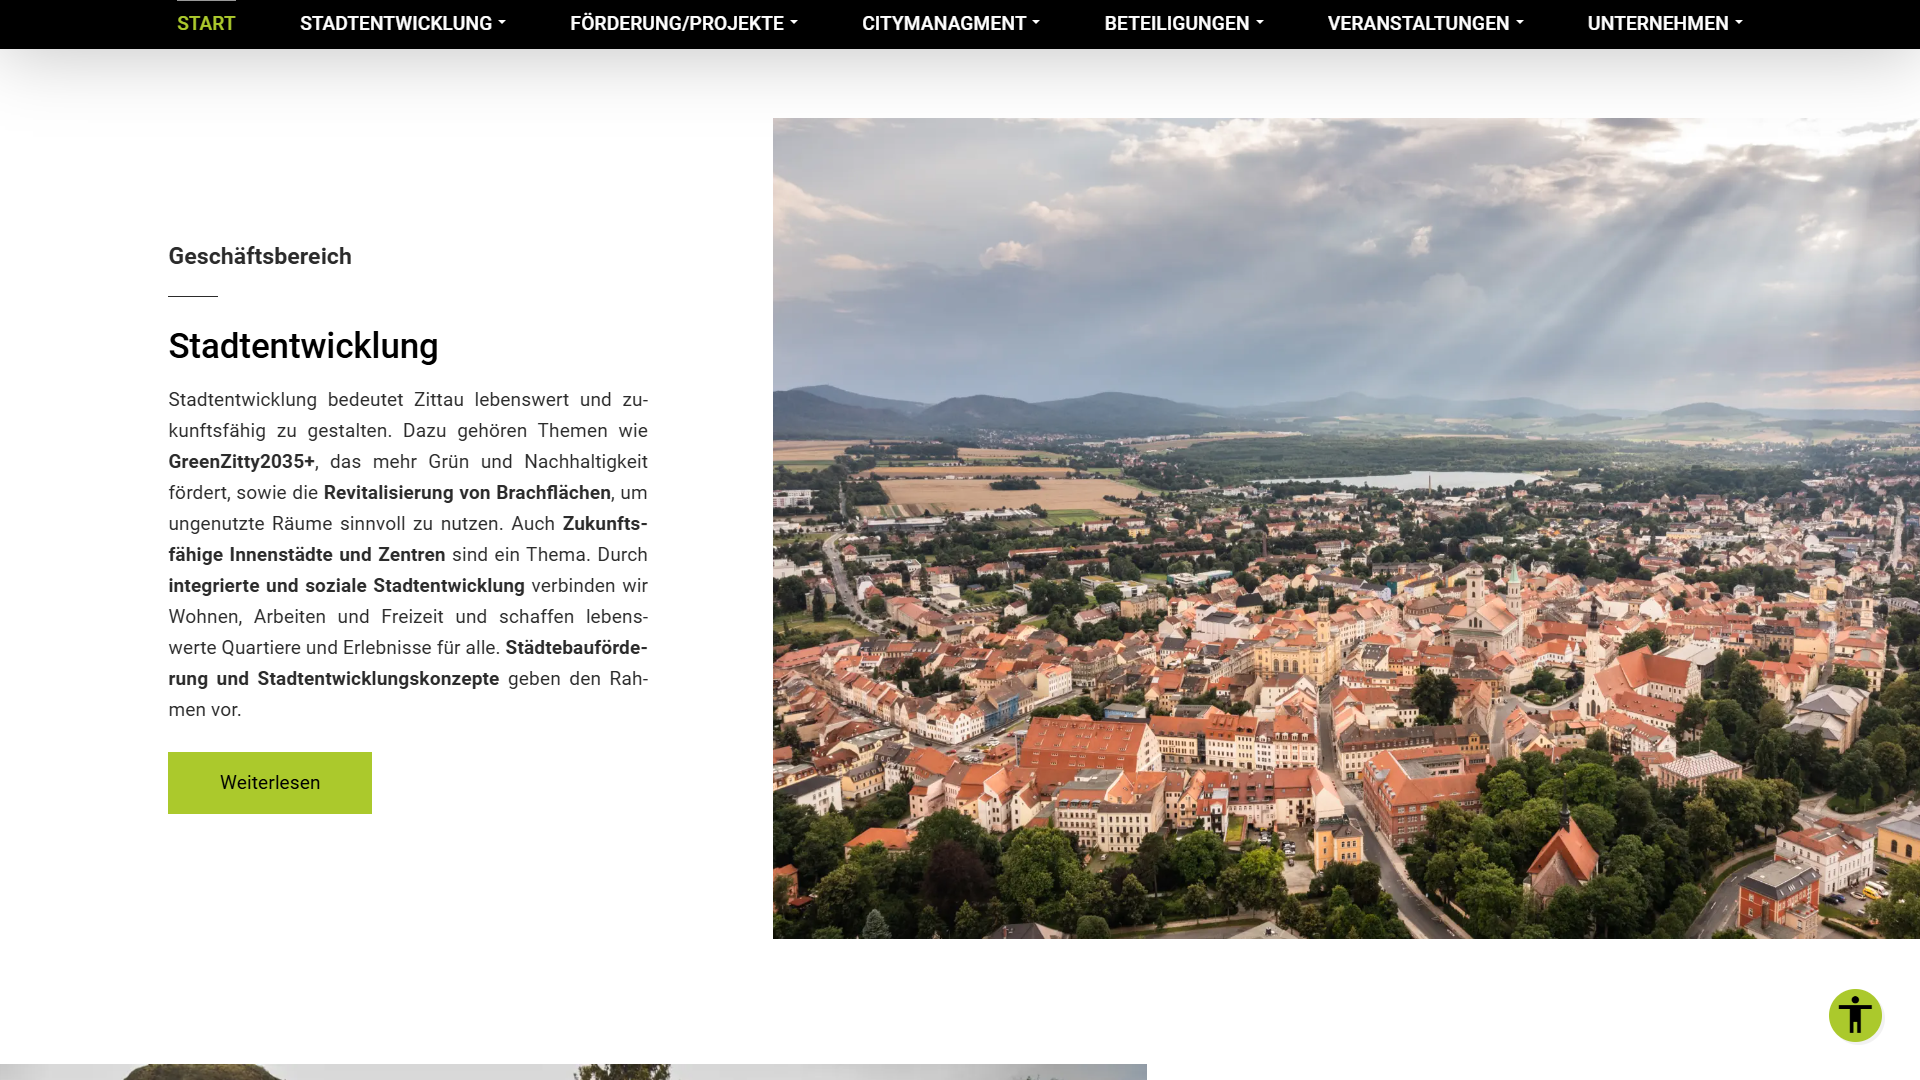Go to the START page
The height and width of the screenshot is (1080, 1920).
pos(206,23)
